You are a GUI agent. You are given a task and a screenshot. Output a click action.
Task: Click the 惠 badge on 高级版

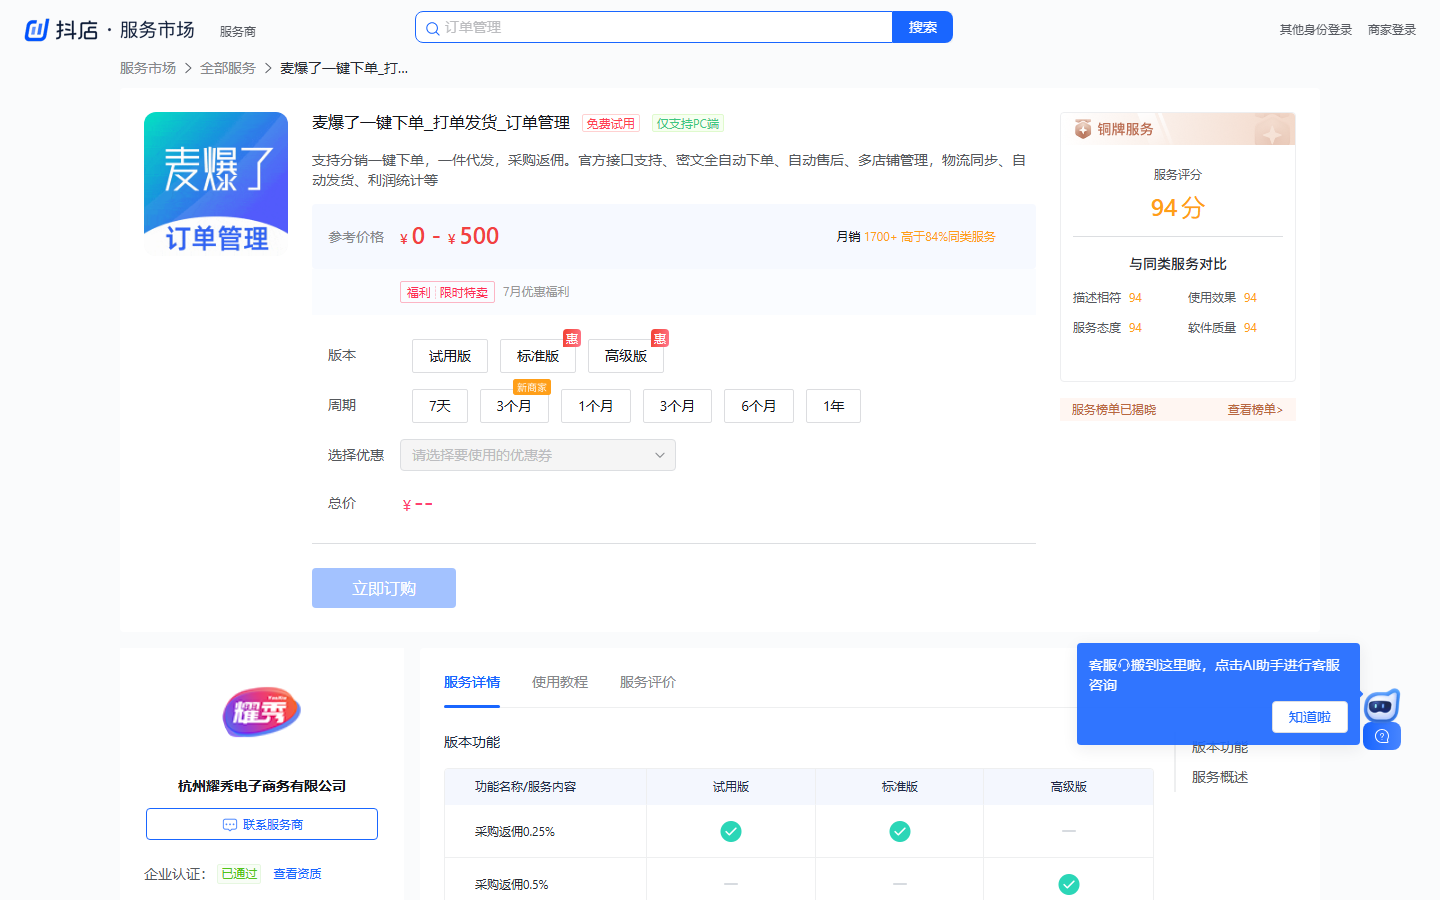click(660, 338)
